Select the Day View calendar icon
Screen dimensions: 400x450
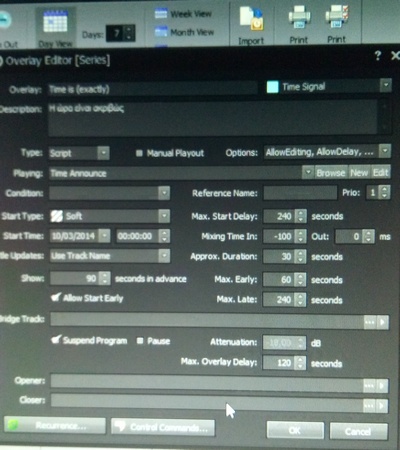(x=55, y=21)
